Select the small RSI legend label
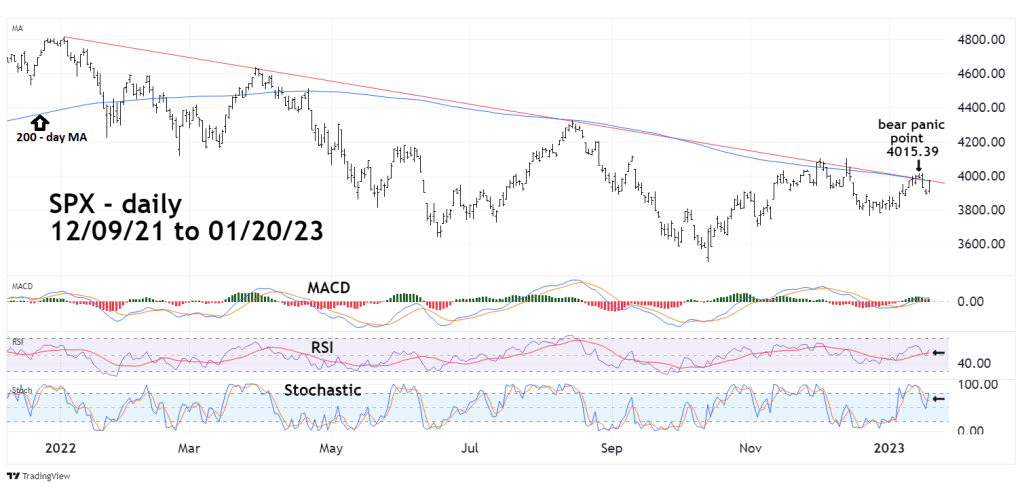The height and width of the screenshot is (488, 1022). coord(17,342)
